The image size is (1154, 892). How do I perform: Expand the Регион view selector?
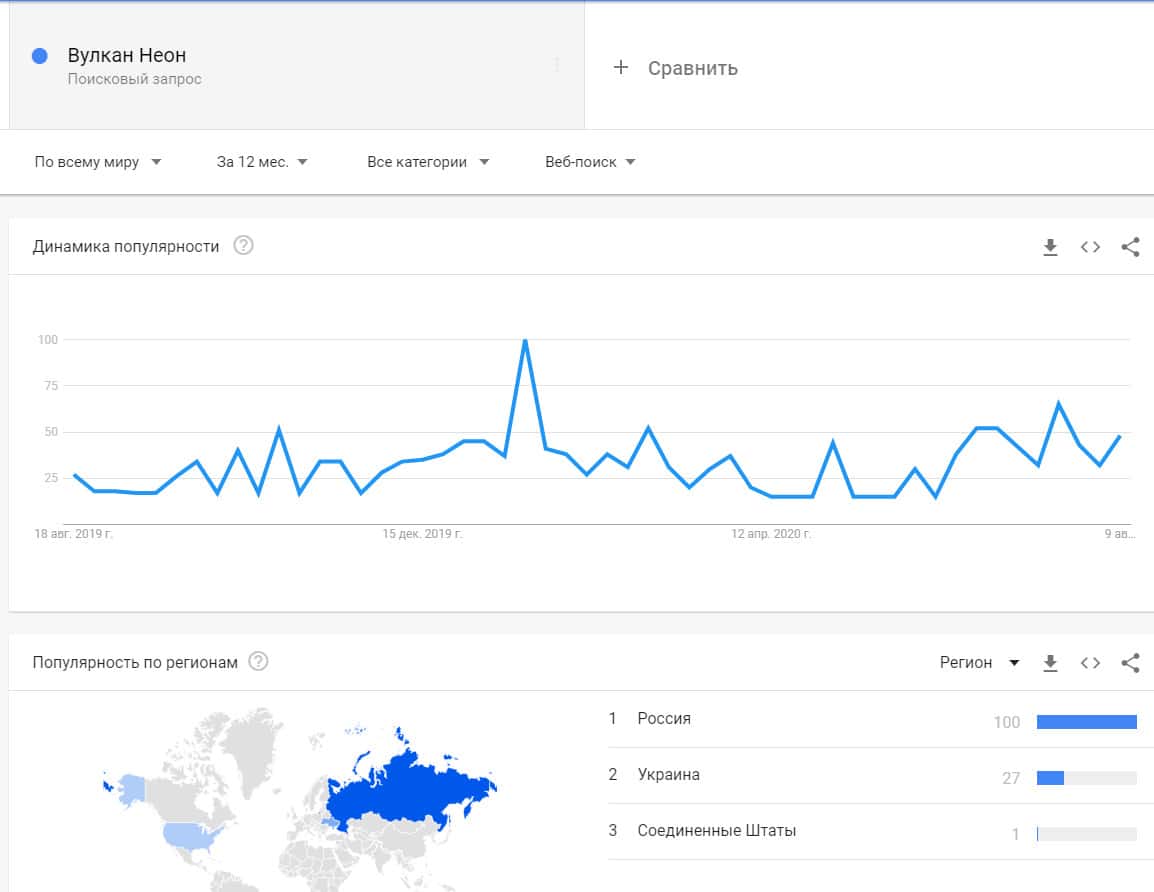click(979, 662)
